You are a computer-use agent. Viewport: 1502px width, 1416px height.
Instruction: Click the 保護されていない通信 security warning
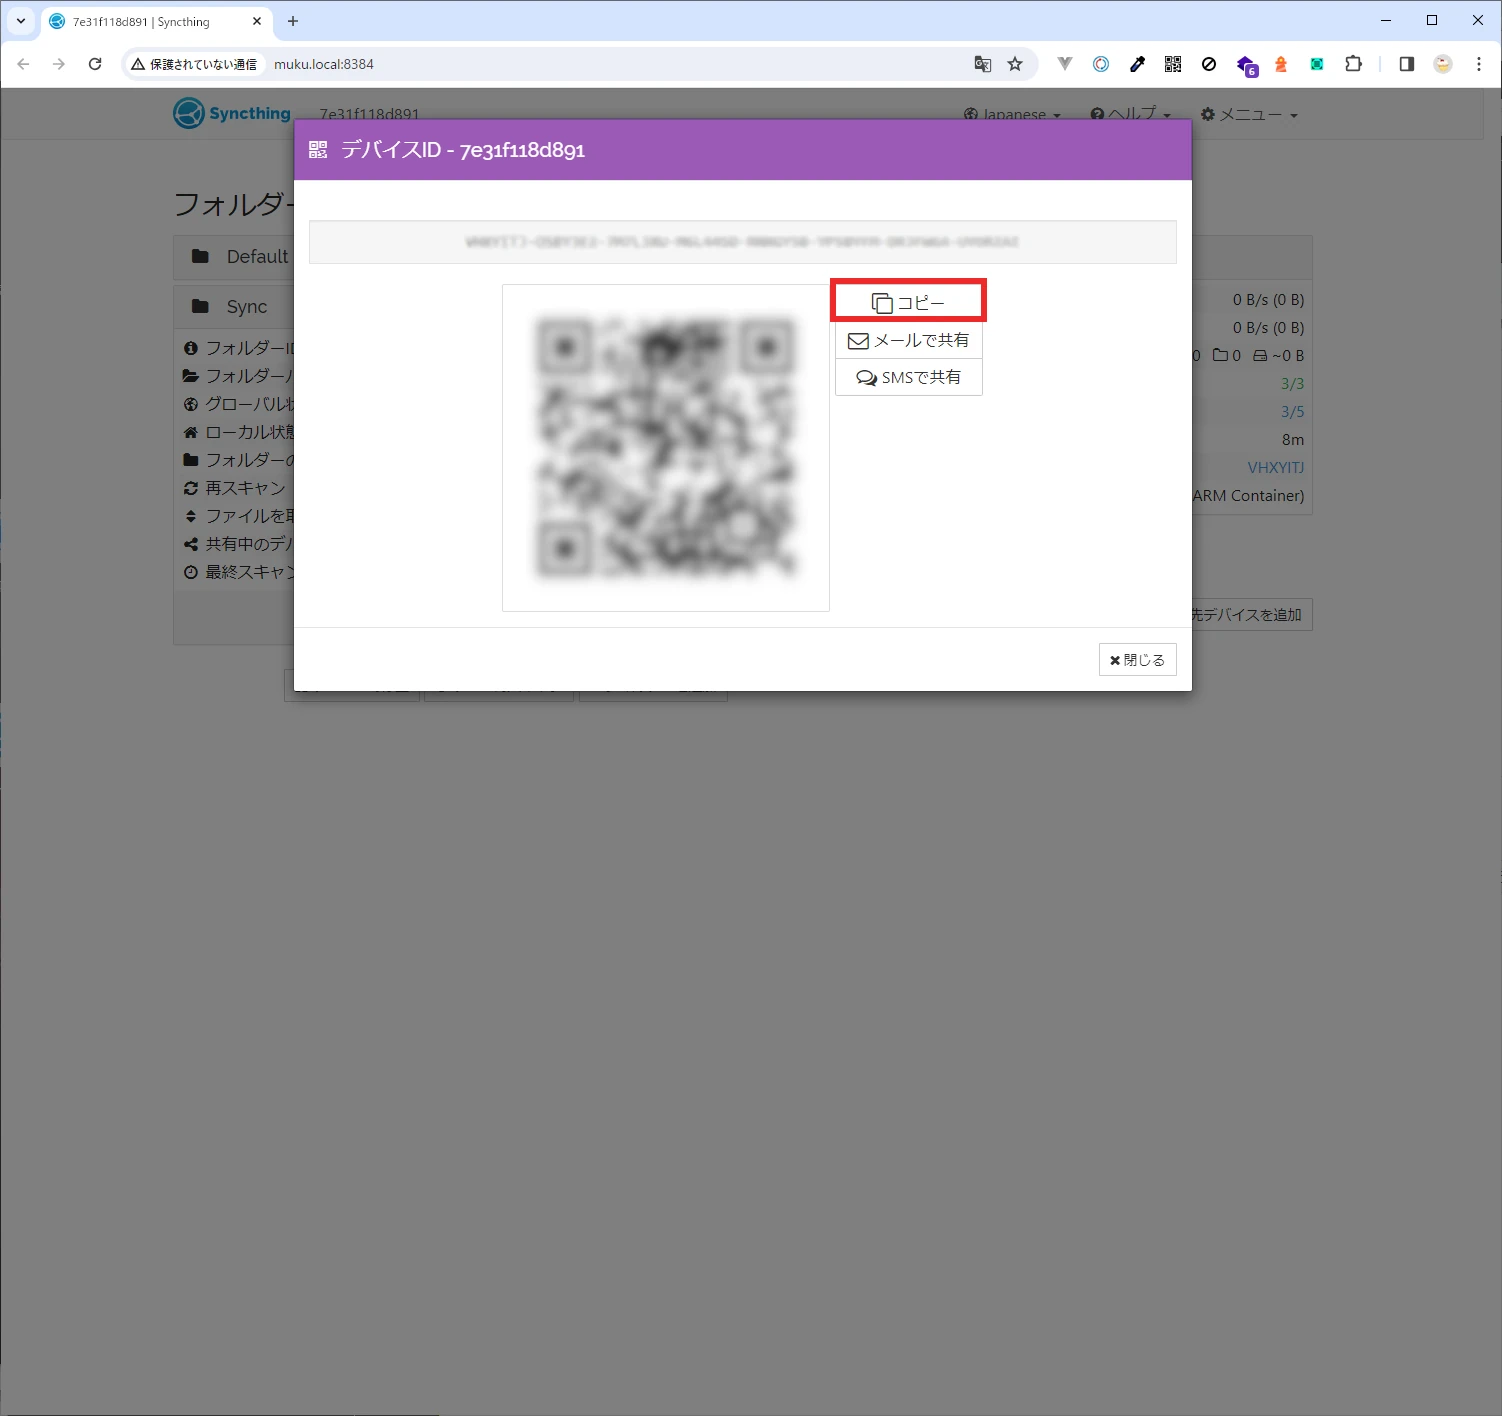coord(194,64)
